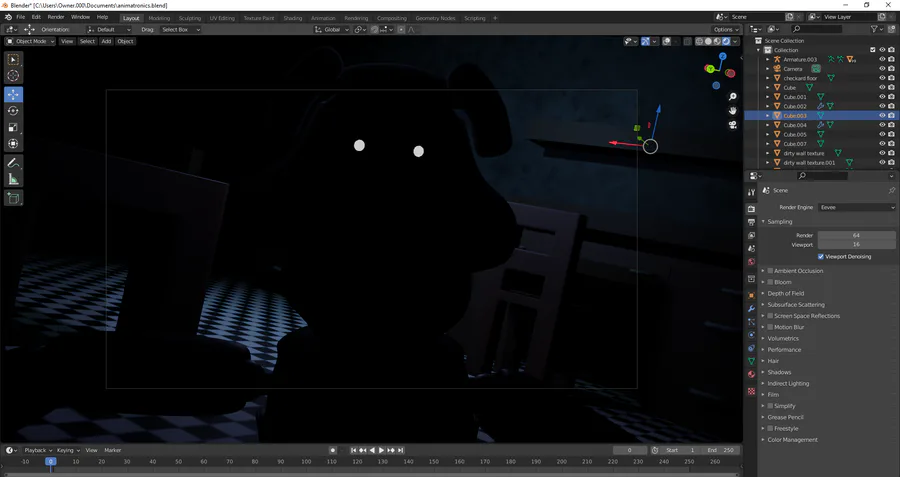
Task: Open the viewport View menu button
Action: [67, 41]
